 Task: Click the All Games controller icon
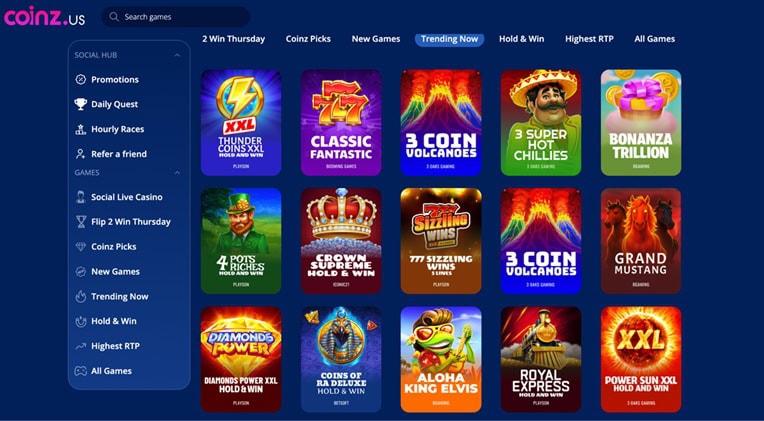point(80,371)
